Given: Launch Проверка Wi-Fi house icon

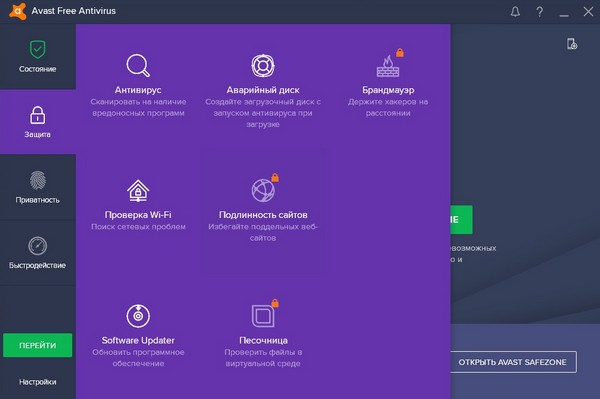Looking at the screenshot, I should tap(138, 191).
